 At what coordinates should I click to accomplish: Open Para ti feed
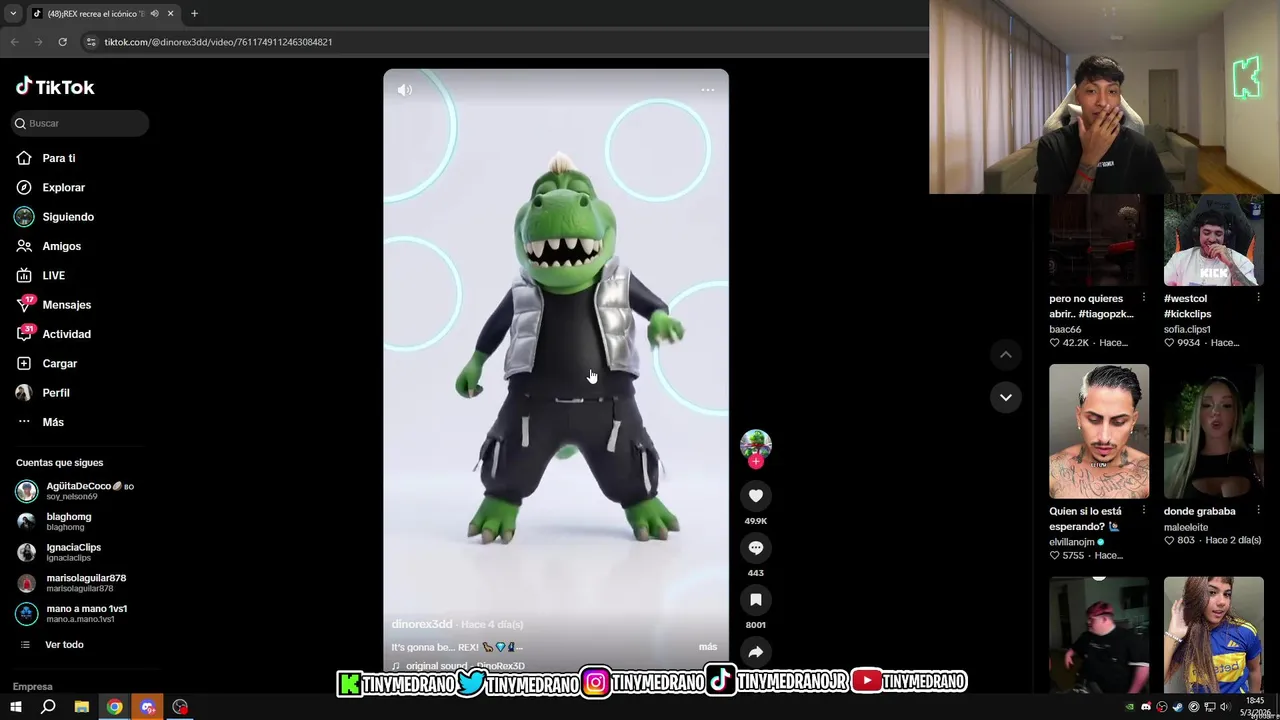(x=46, y=158)
